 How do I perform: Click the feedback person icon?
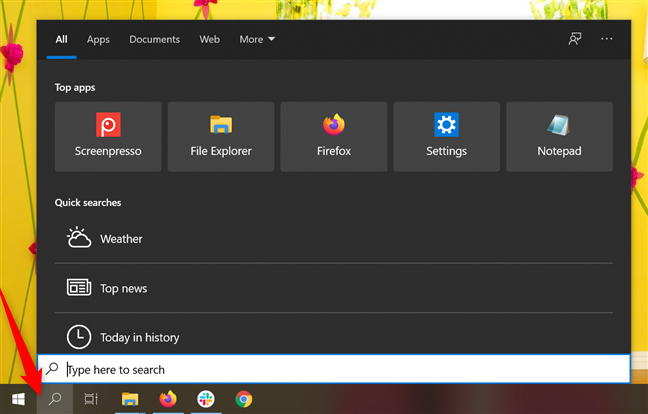coord(574,39)
